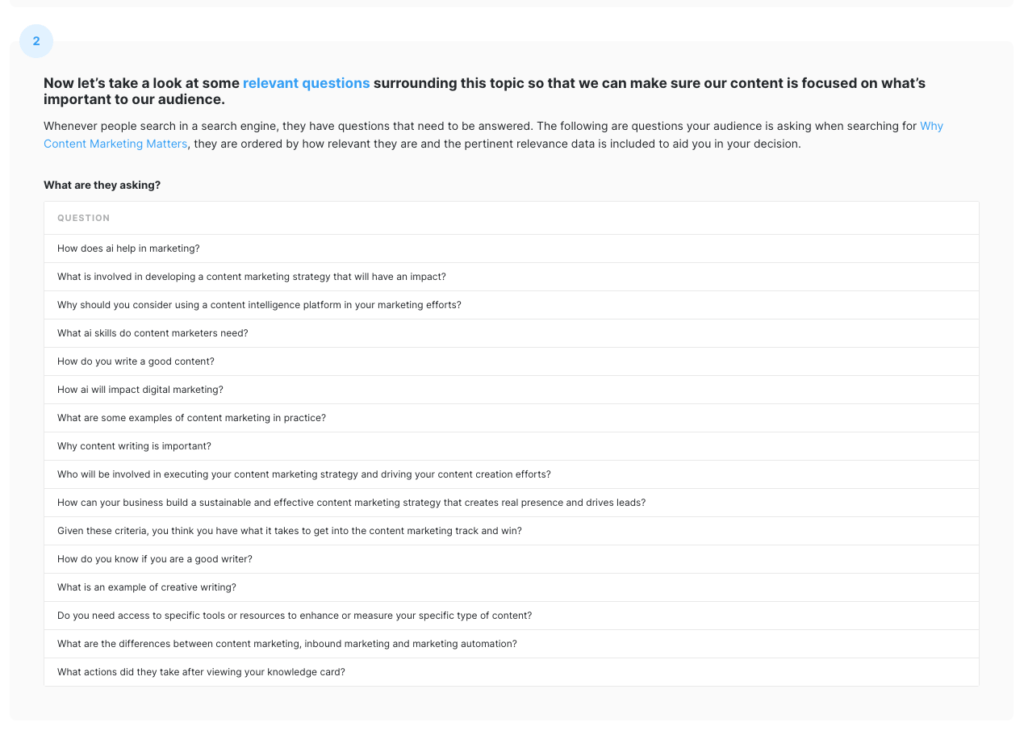Click the QUESTION column header
This screenshot has height=735, width=1024.
point(84,218)
